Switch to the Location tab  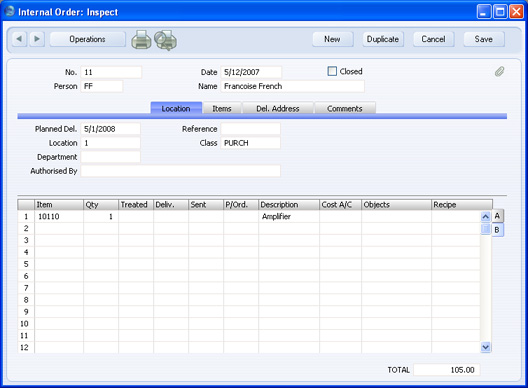tap(176, 108)
